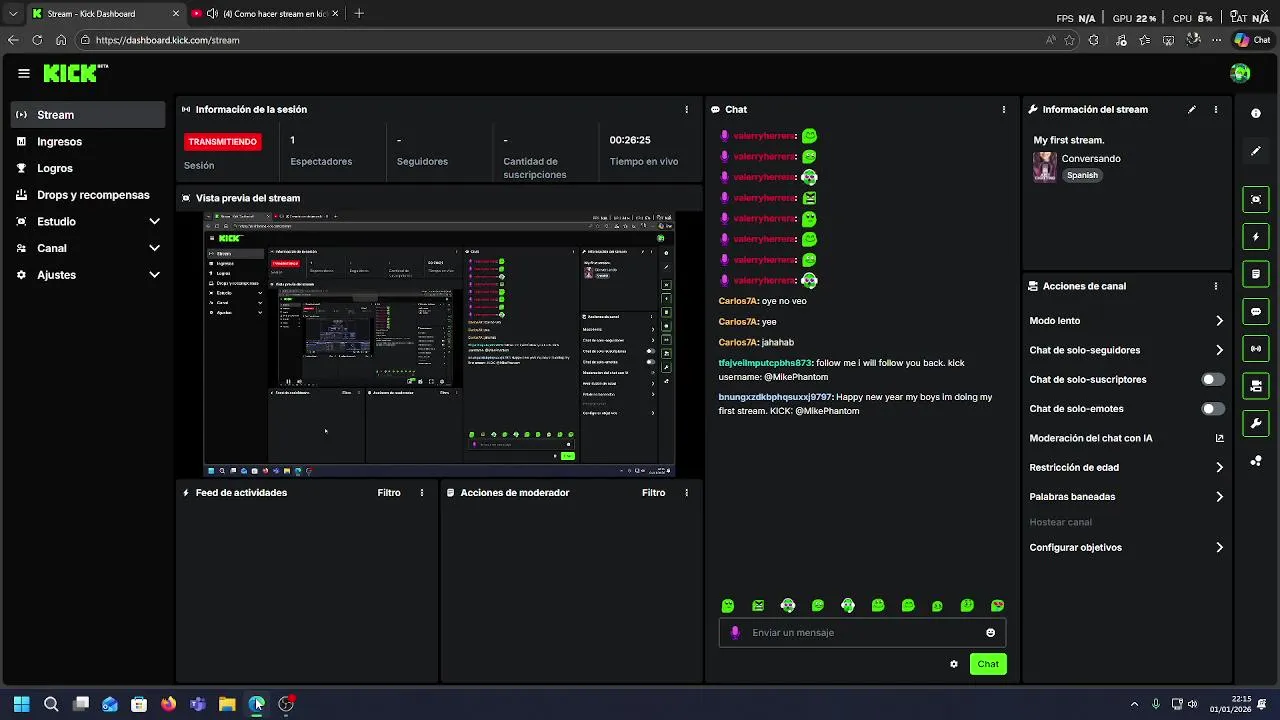Click the Kick logo
Image resolution: width=1280 pixels, height=720 pixels.
click(75, 73)
